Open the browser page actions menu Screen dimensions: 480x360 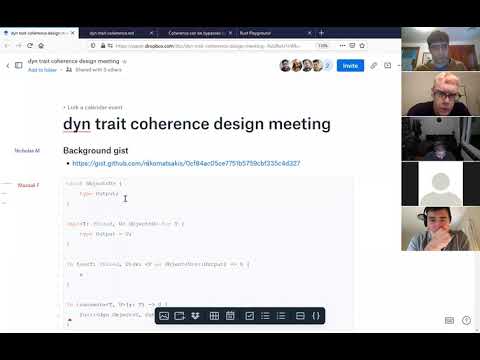pos(342,45)
